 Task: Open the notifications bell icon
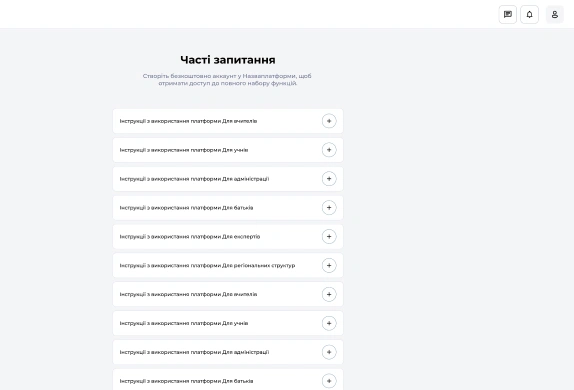click(529, 15)
